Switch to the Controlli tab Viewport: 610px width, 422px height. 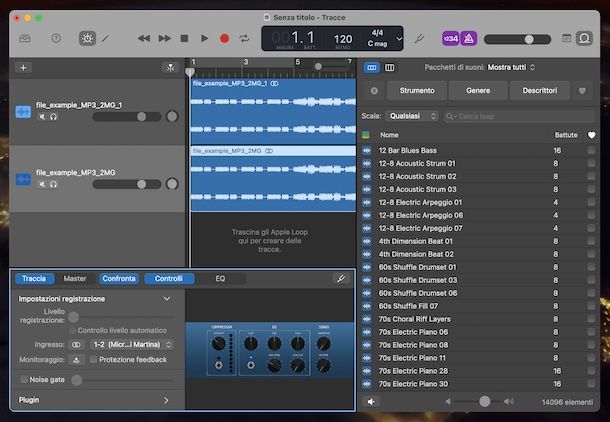point(169,278)
